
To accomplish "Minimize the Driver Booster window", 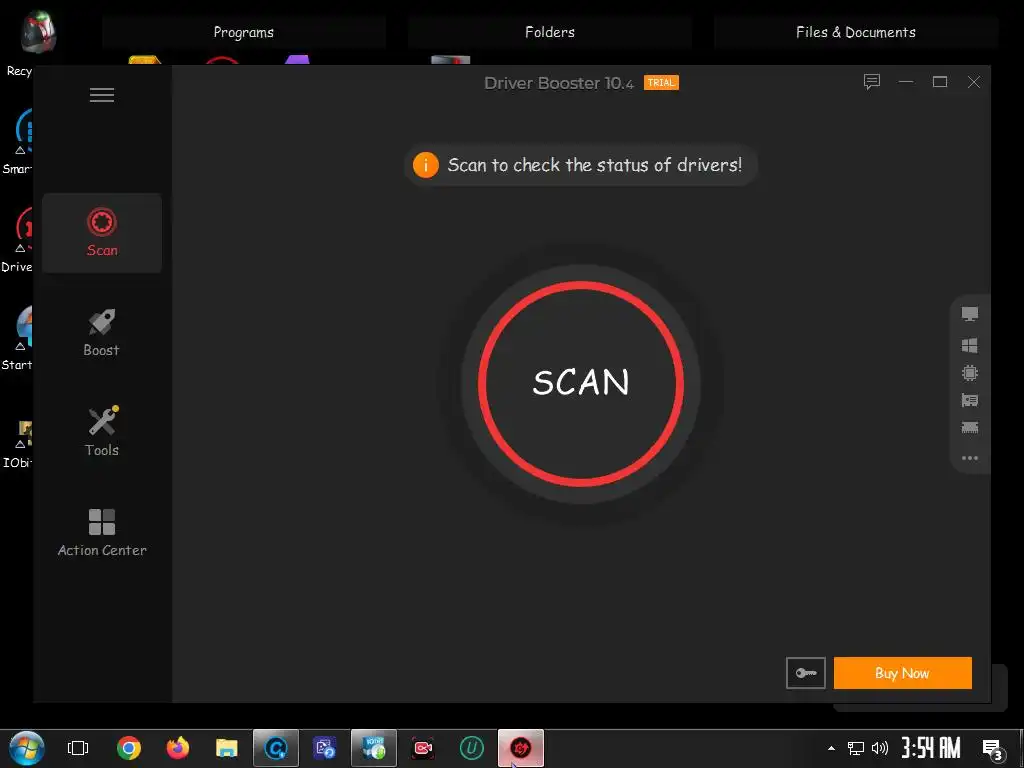I will 906,82.
